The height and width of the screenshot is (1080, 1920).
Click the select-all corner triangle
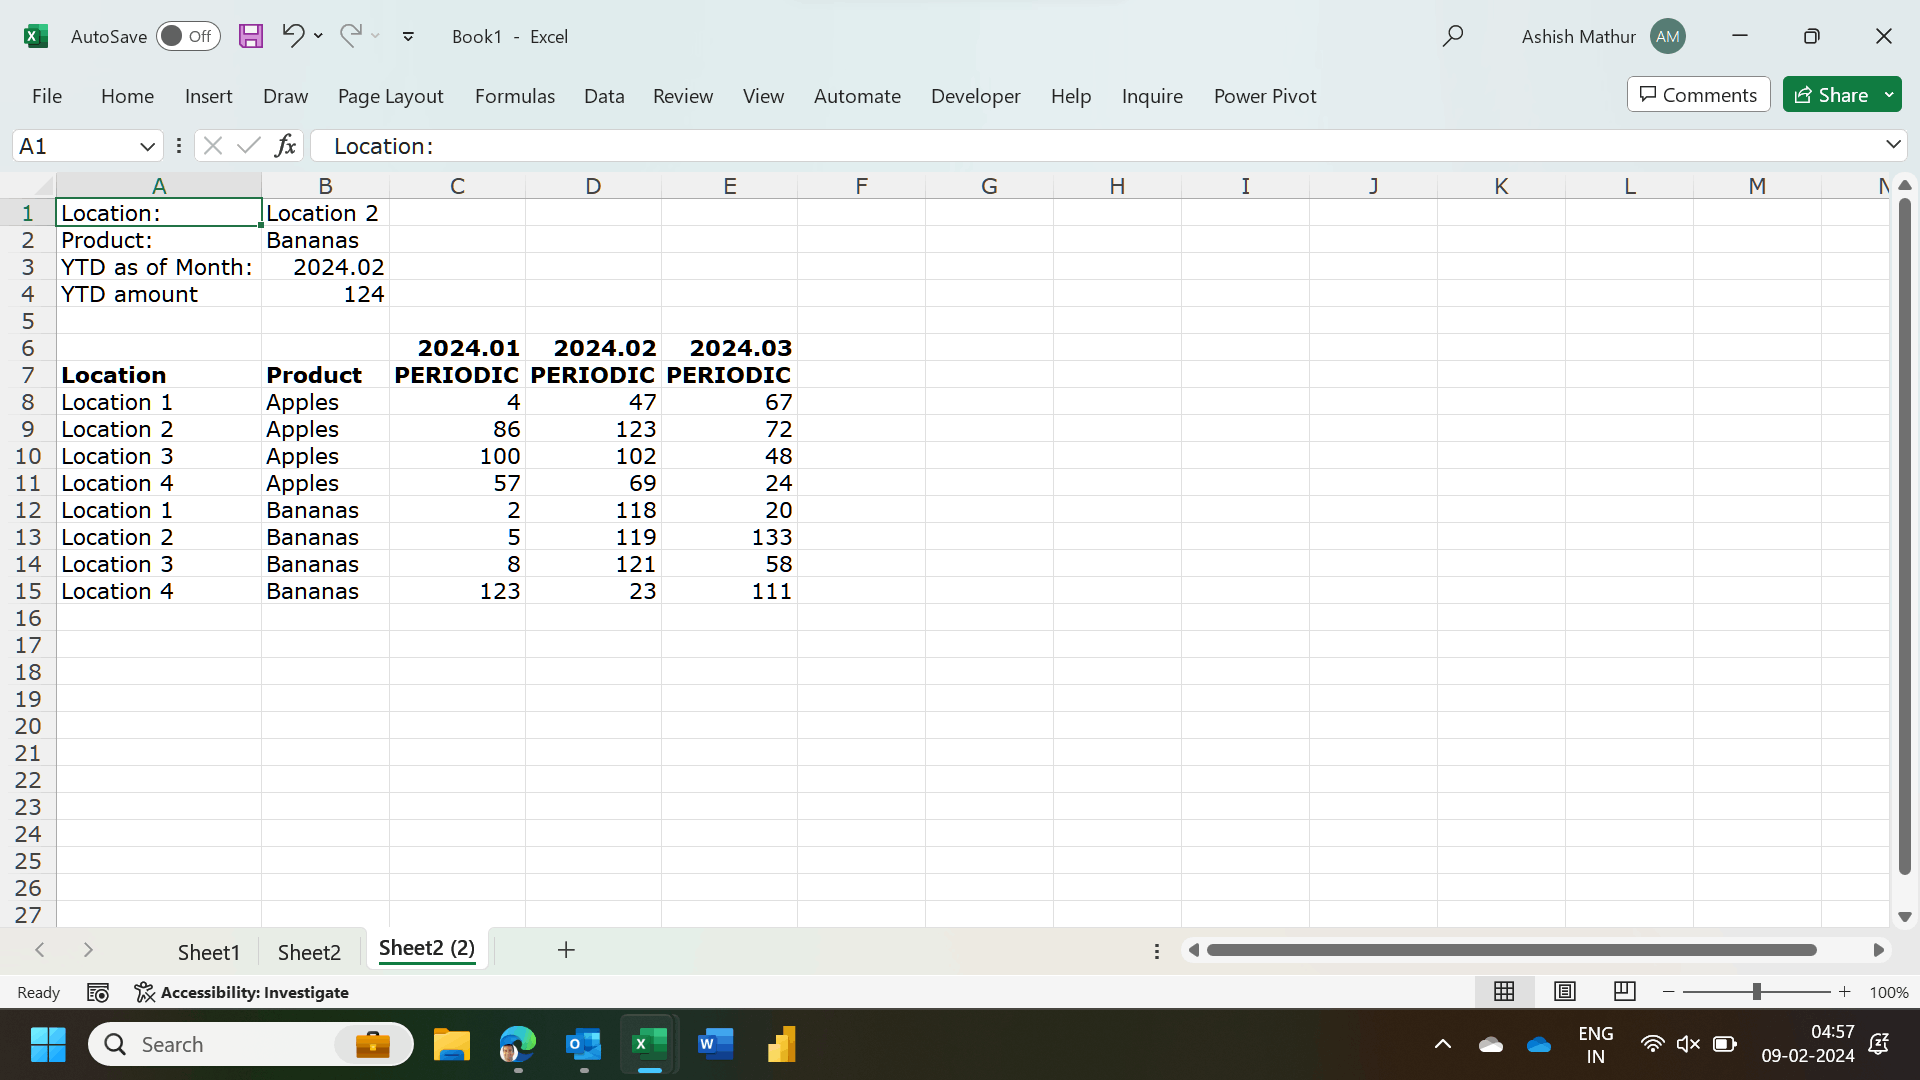(43, 186)
